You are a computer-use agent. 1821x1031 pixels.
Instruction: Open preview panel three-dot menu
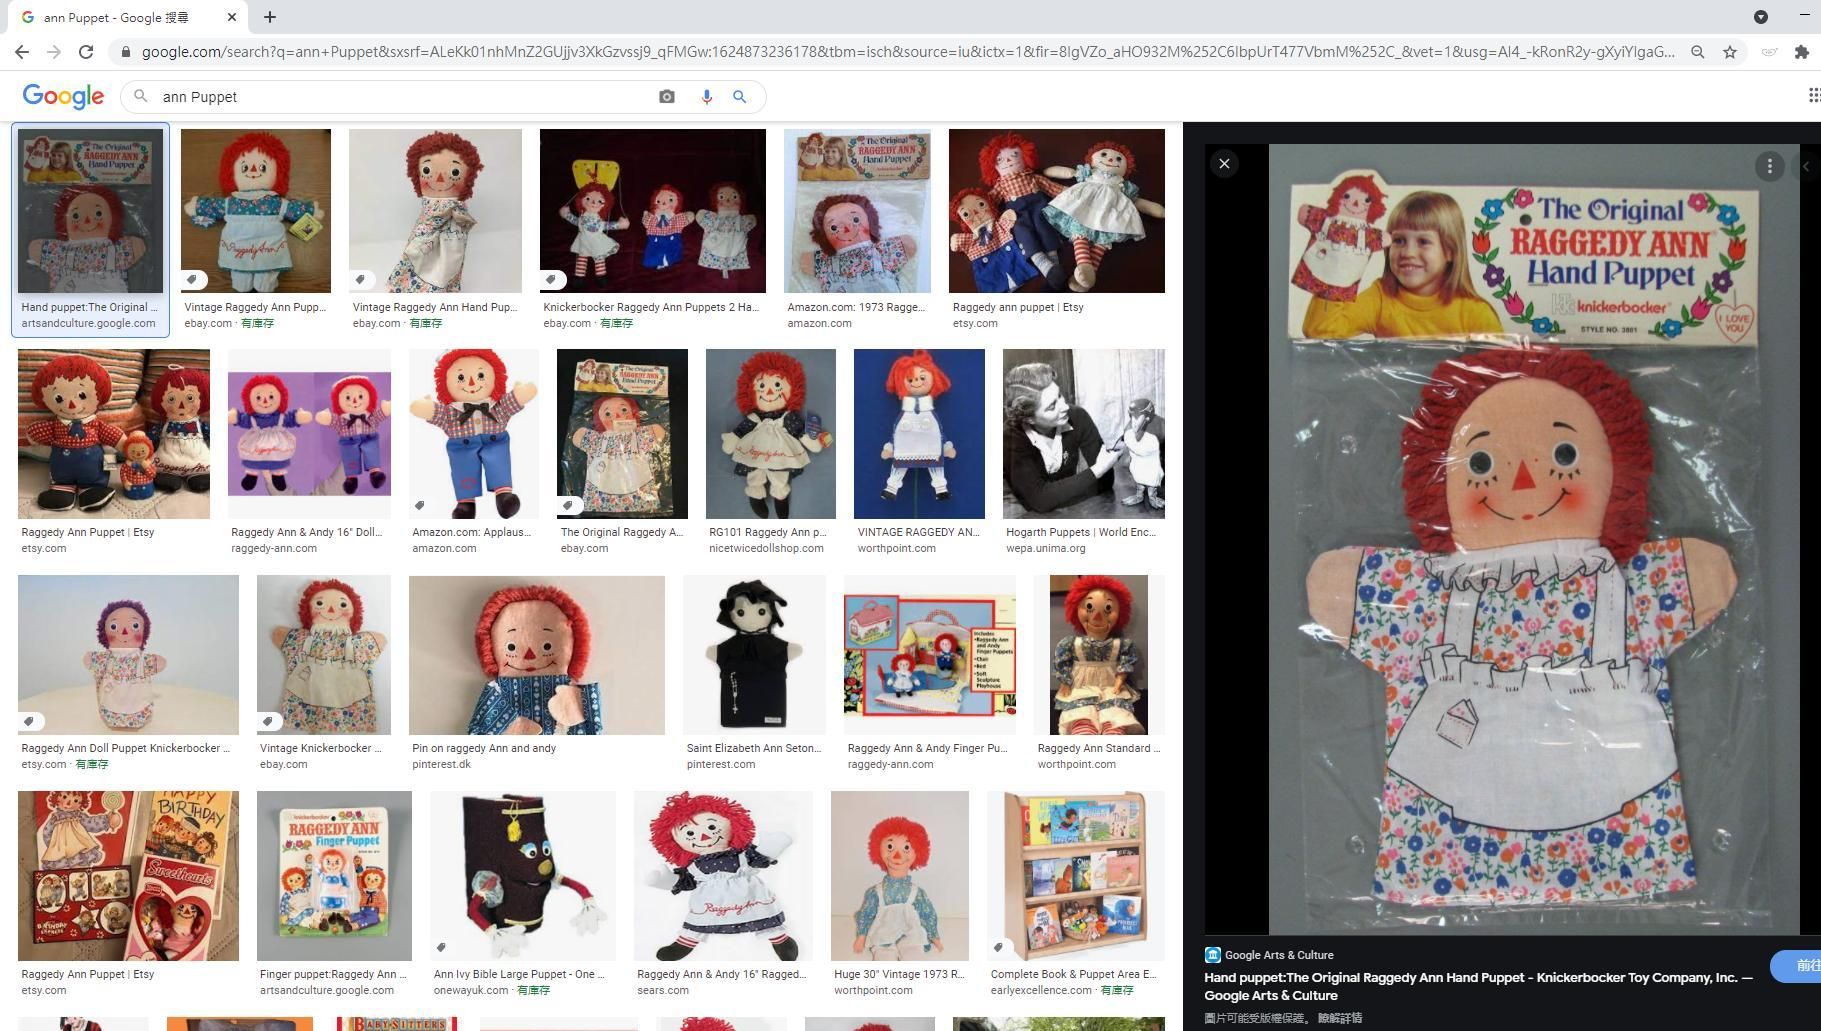pyautogui.click(x=1769, y=166)
